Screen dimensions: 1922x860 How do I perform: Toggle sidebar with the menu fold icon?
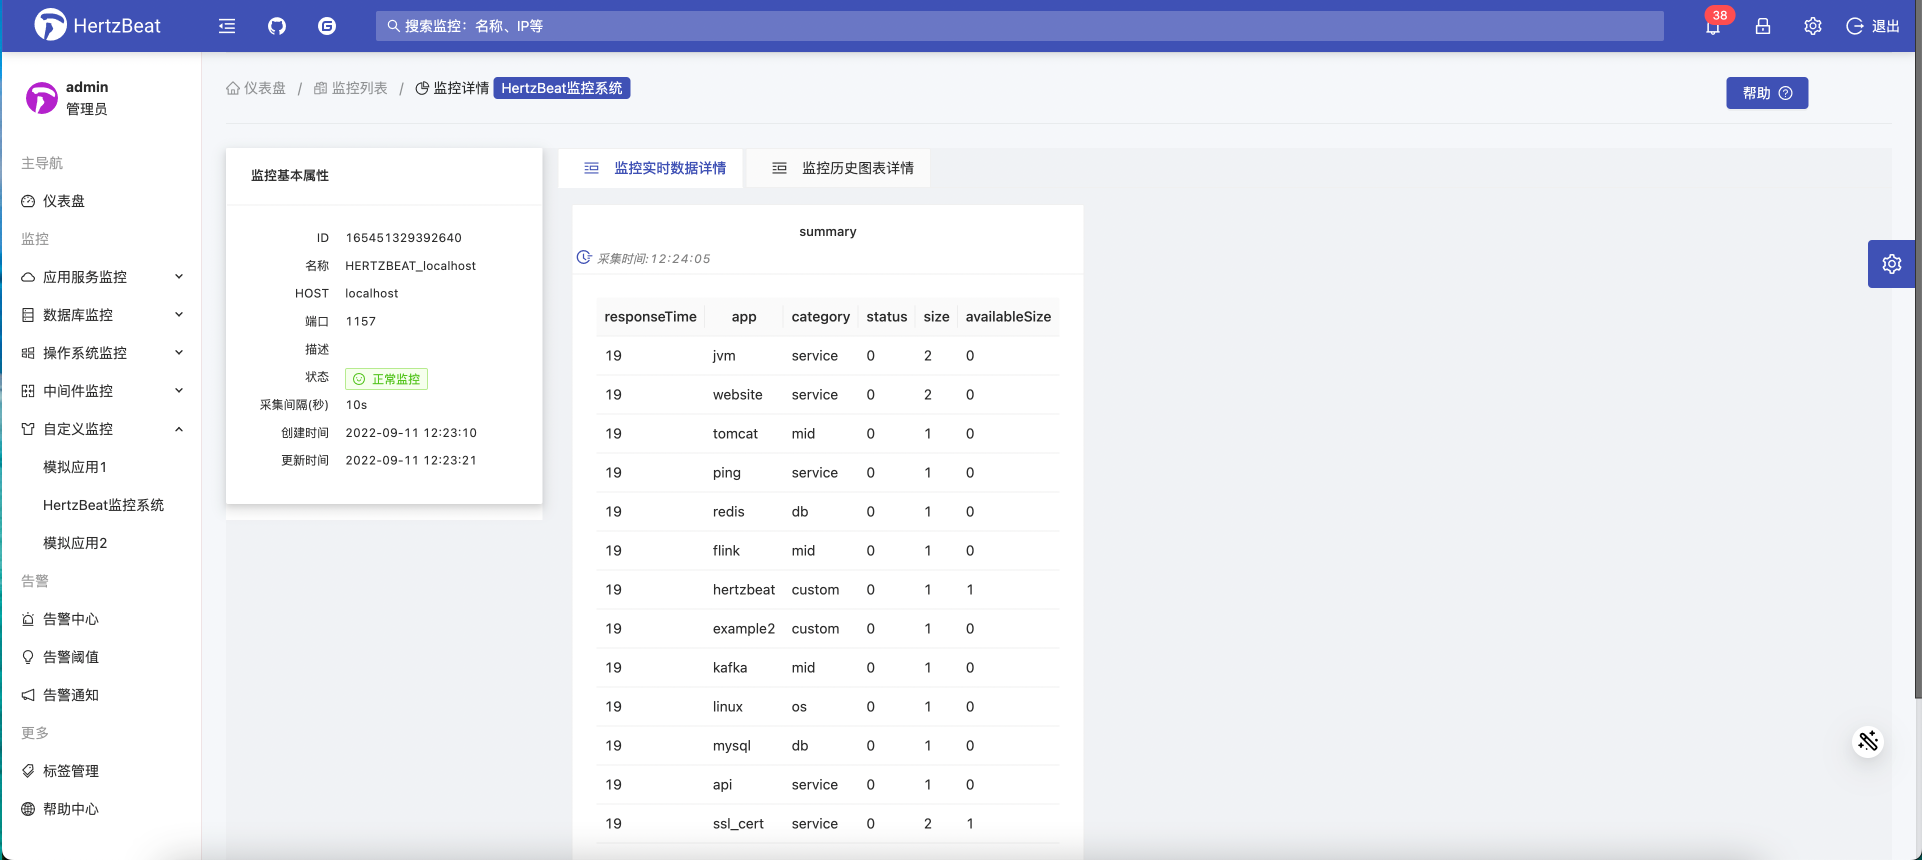click(x=227, y=26)
